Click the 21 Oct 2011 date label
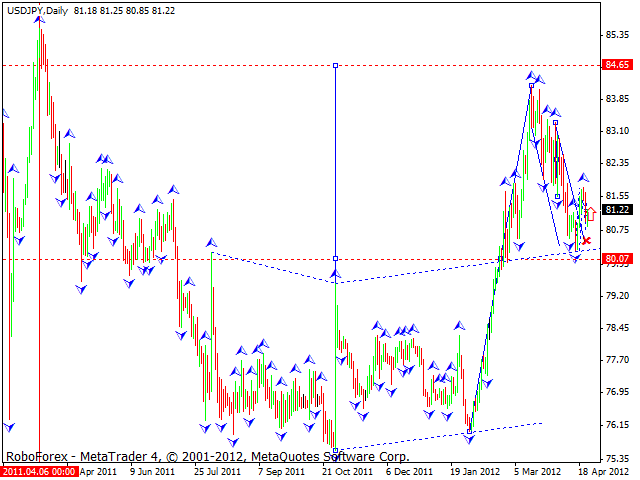640x480 pixels. click(x=347, y=471)
